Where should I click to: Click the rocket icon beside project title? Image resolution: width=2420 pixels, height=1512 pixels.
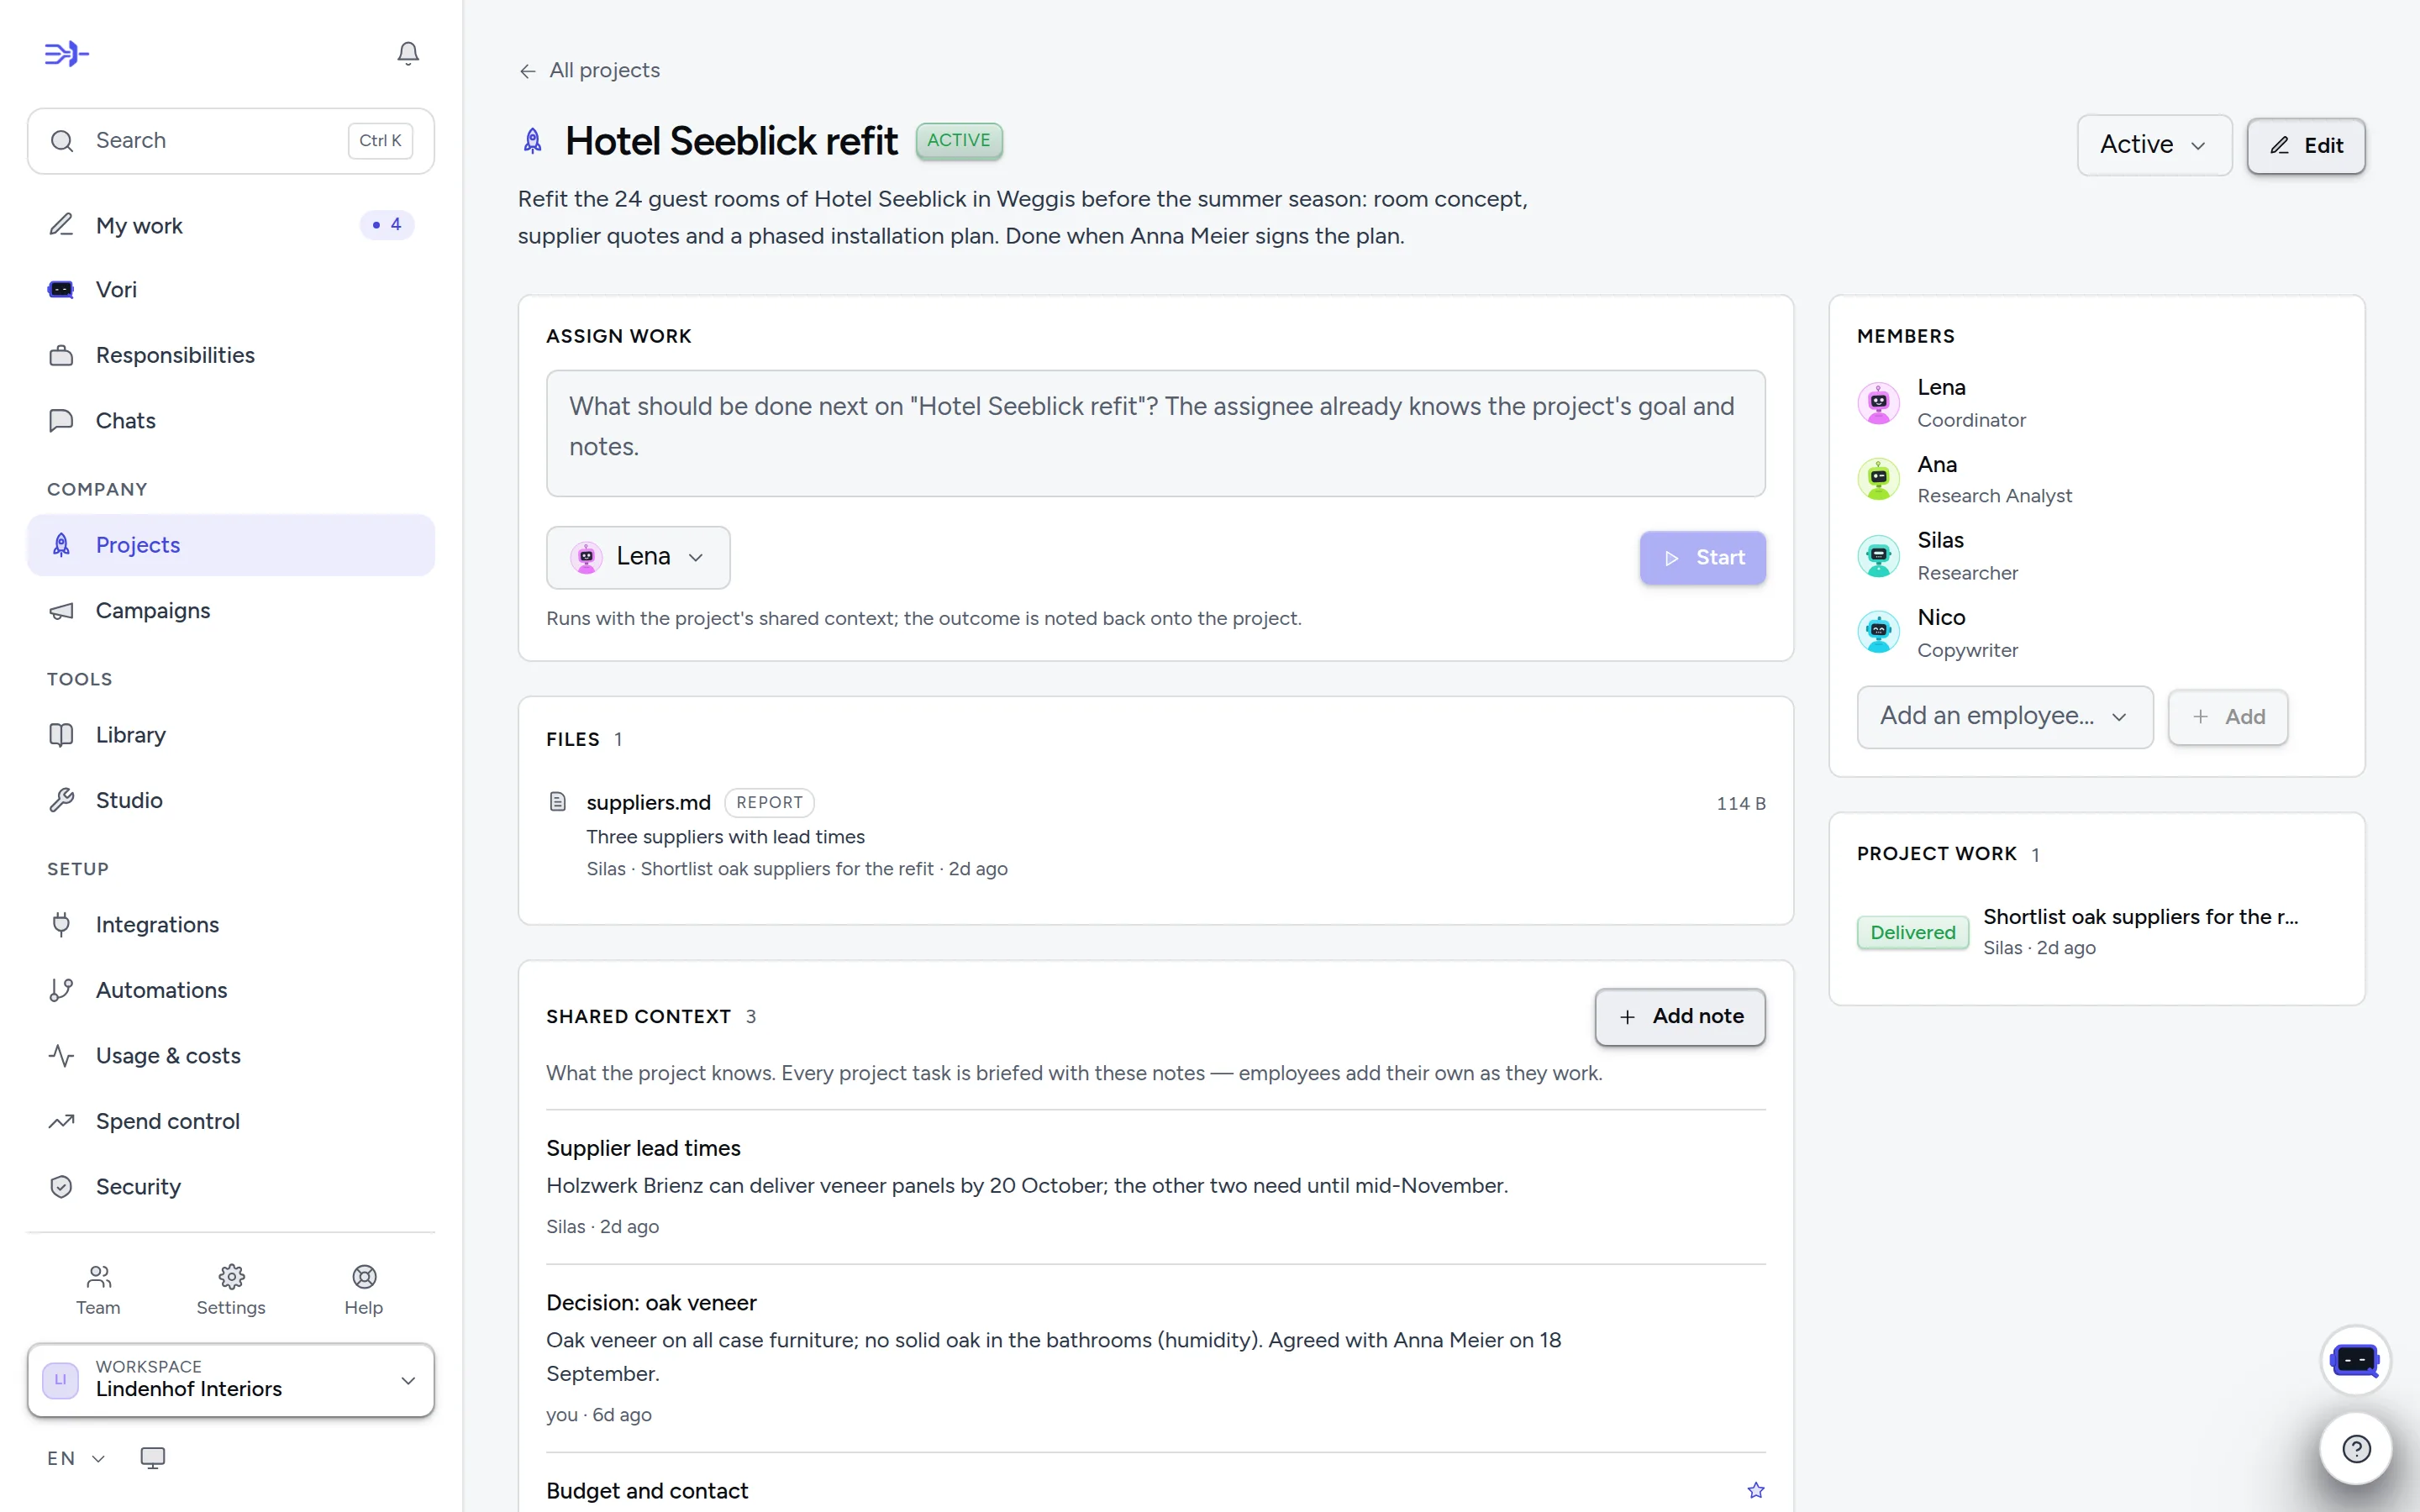[533, 141]
